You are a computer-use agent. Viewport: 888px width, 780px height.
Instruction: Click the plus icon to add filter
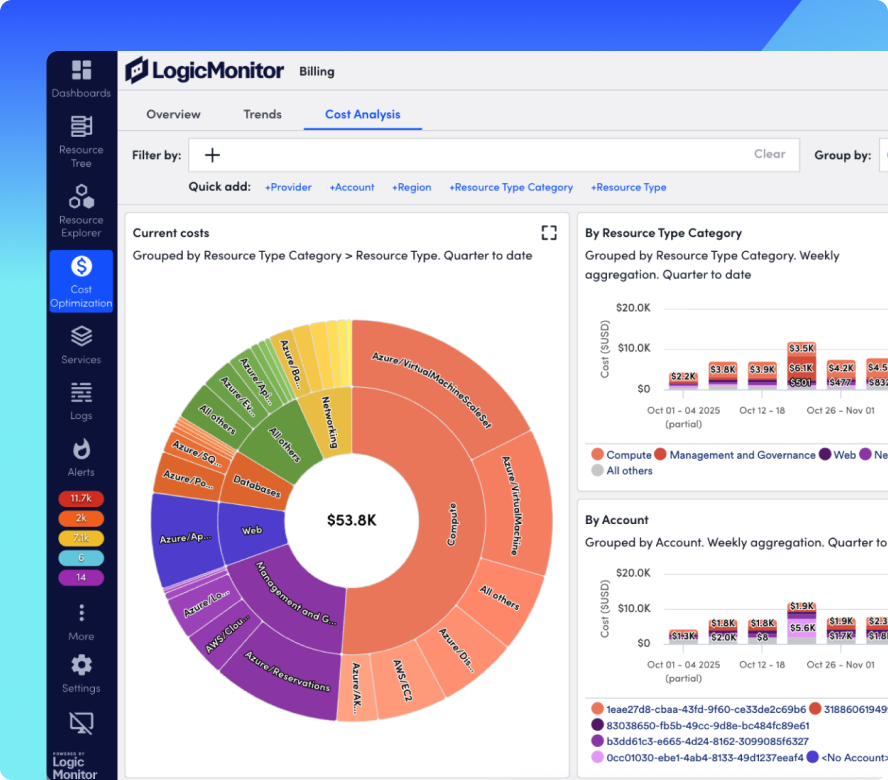[x=212, y=155]
